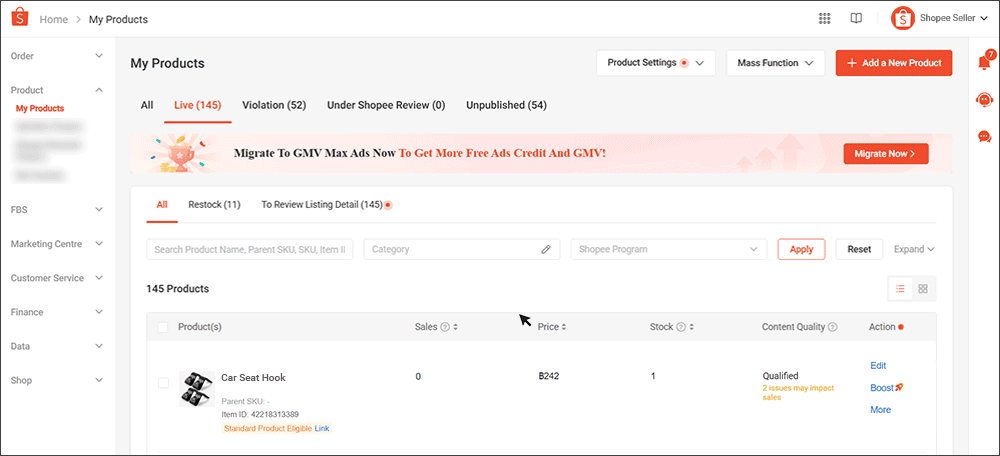Click the Content Quality help icon
This screenshot has height=456, width=1000.
click(x=832, y=327)
